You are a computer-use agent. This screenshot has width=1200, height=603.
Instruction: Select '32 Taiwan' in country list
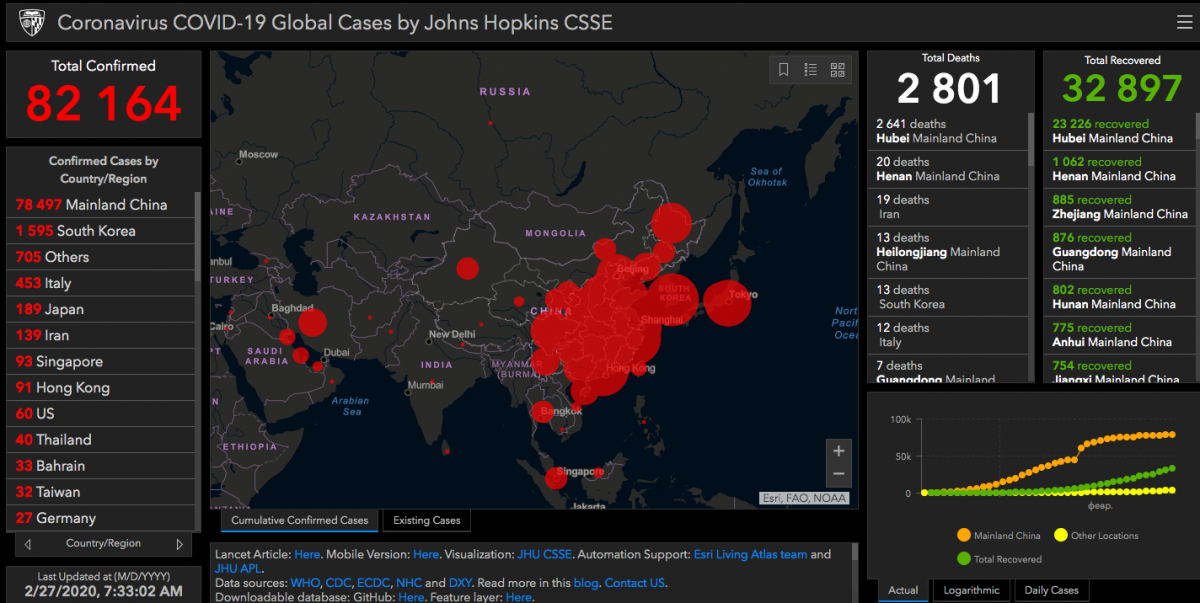click(x=100, y=491)
